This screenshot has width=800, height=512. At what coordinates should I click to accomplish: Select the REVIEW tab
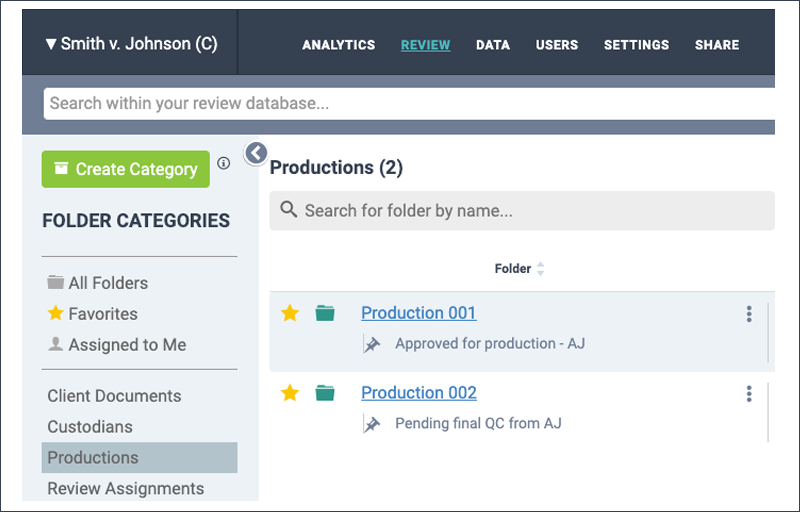(x=426, y=45)
